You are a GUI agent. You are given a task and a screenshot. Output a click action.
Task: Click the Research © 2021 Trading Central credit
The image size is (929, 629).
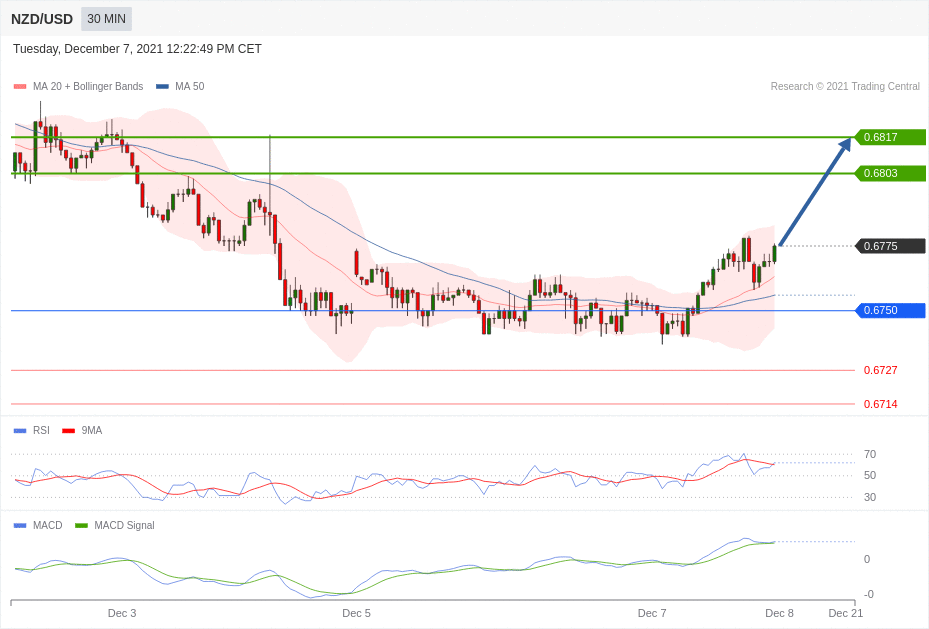(845, 86)
